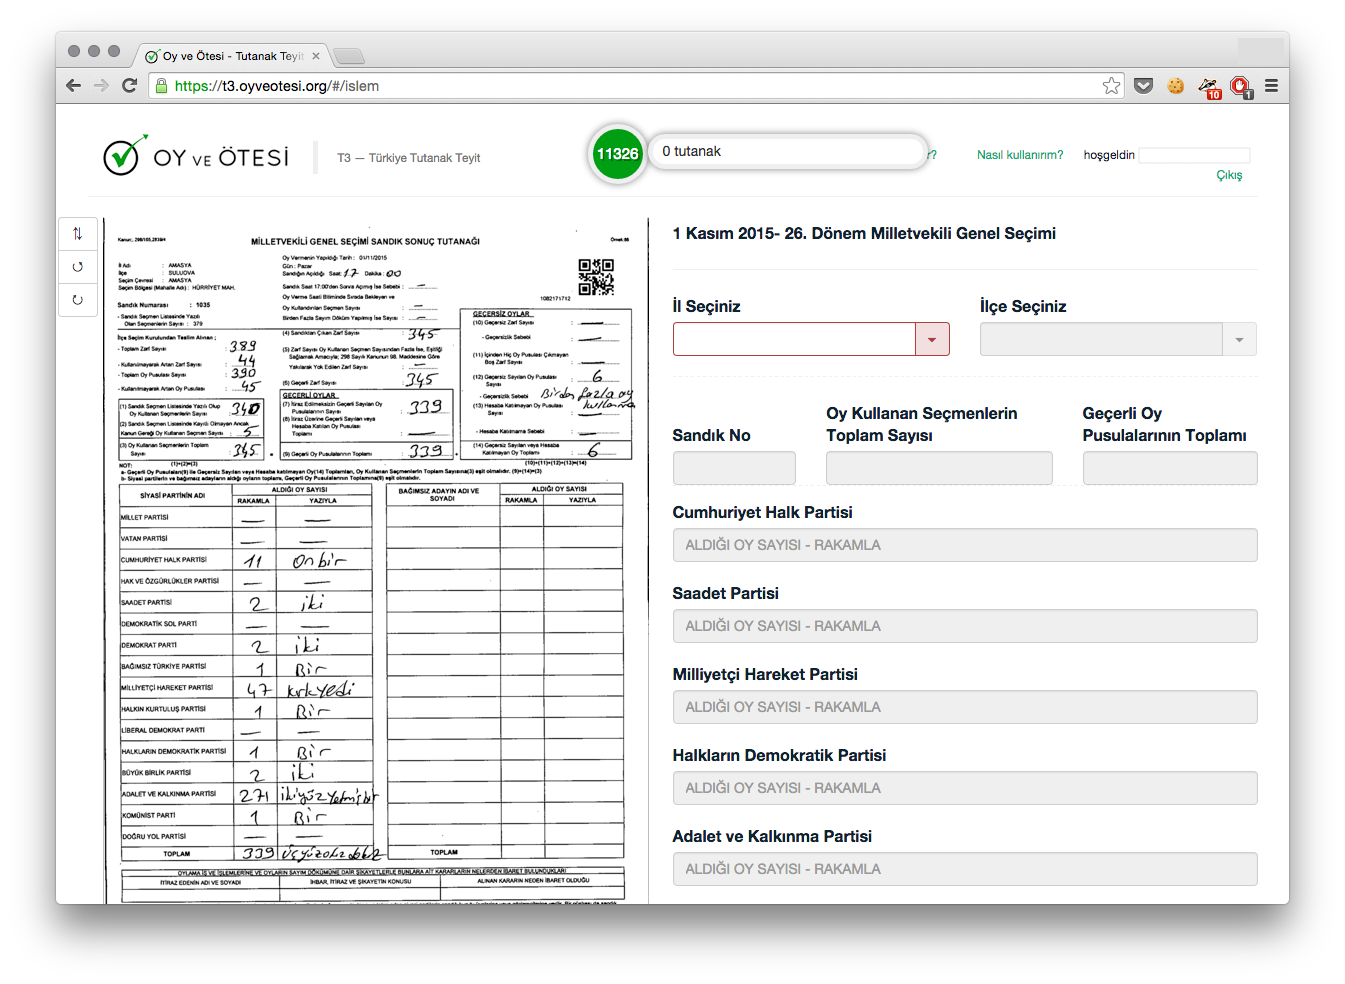
Task: Click the İl Seçiniz label
Action: coord(706,306)
